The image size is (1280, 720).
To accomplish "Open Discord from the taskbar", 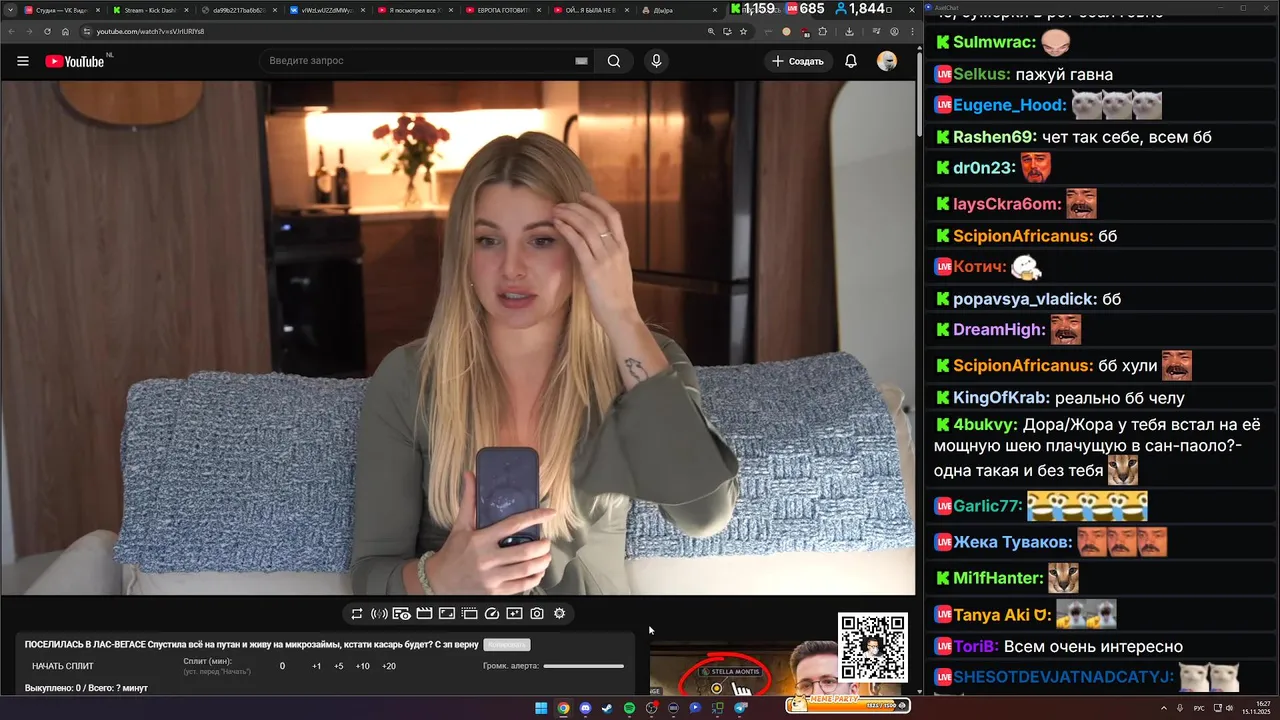I will [x=585, y=708].
